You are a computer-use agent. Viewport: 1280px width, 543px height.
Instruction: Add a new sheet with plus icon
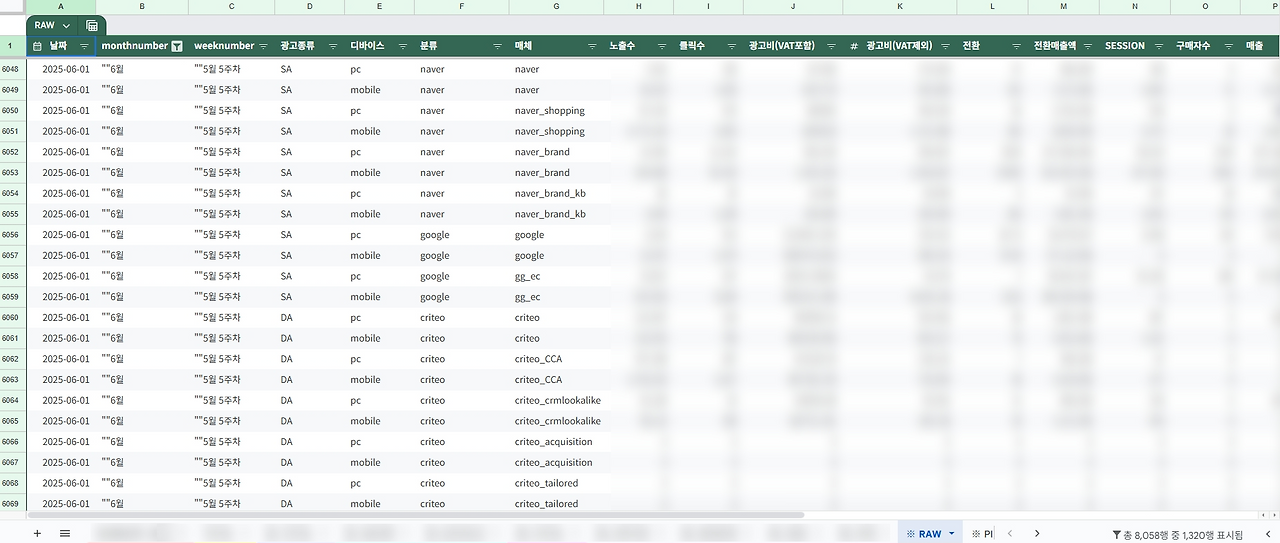point(37,533)
